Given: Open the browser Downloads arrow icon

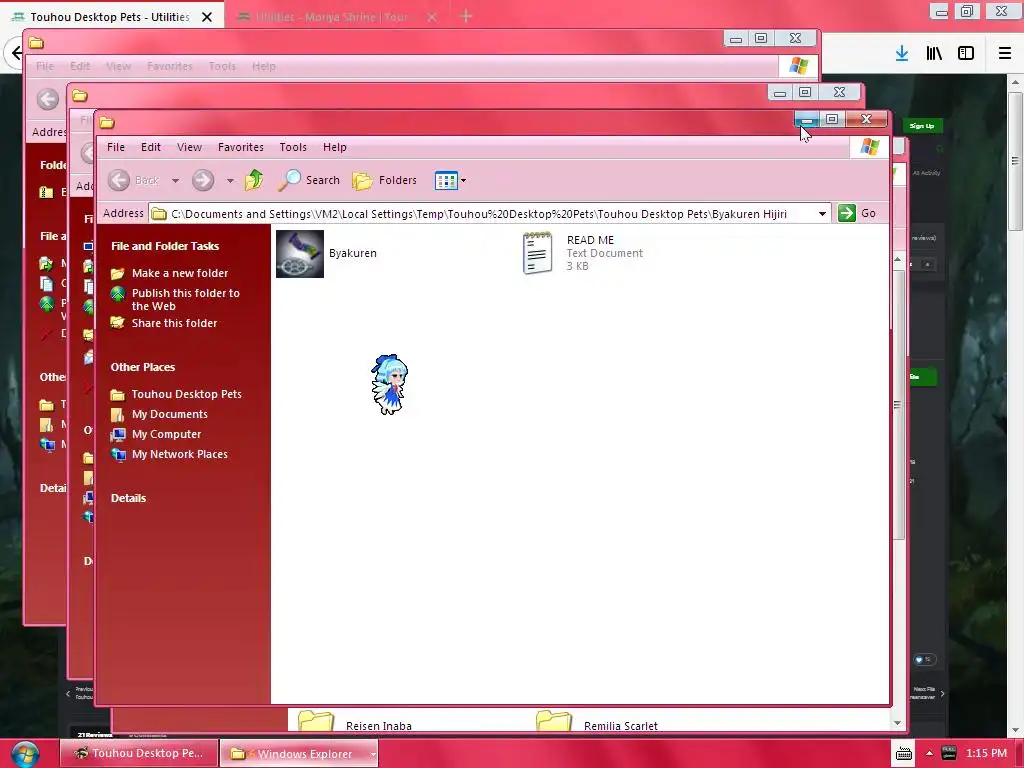Looking at the screenshot, I should (902, 53).
